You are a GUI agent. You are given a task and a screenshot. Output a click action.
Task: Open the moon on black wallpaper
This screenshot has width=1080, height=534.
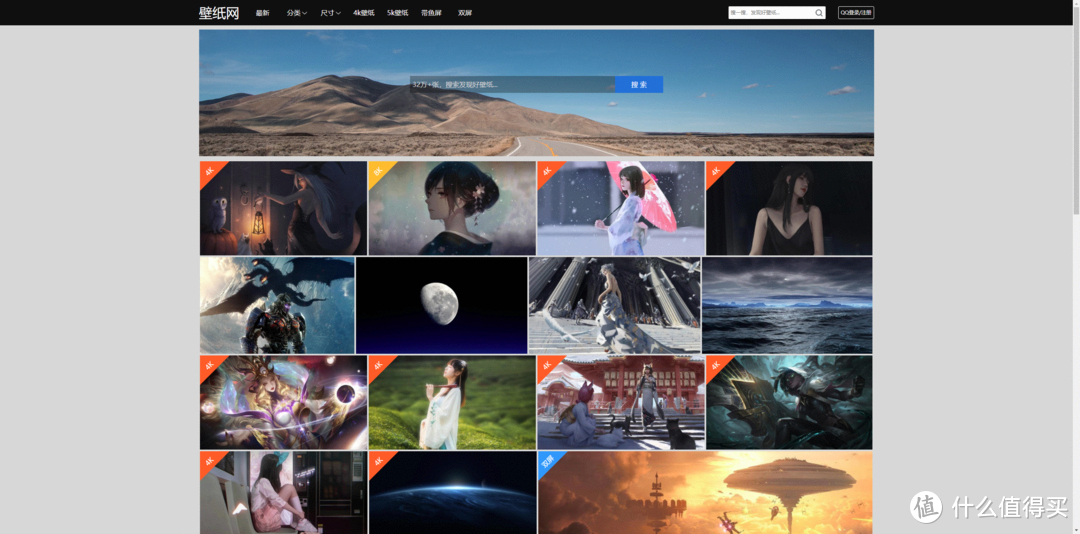coord(442,305)
